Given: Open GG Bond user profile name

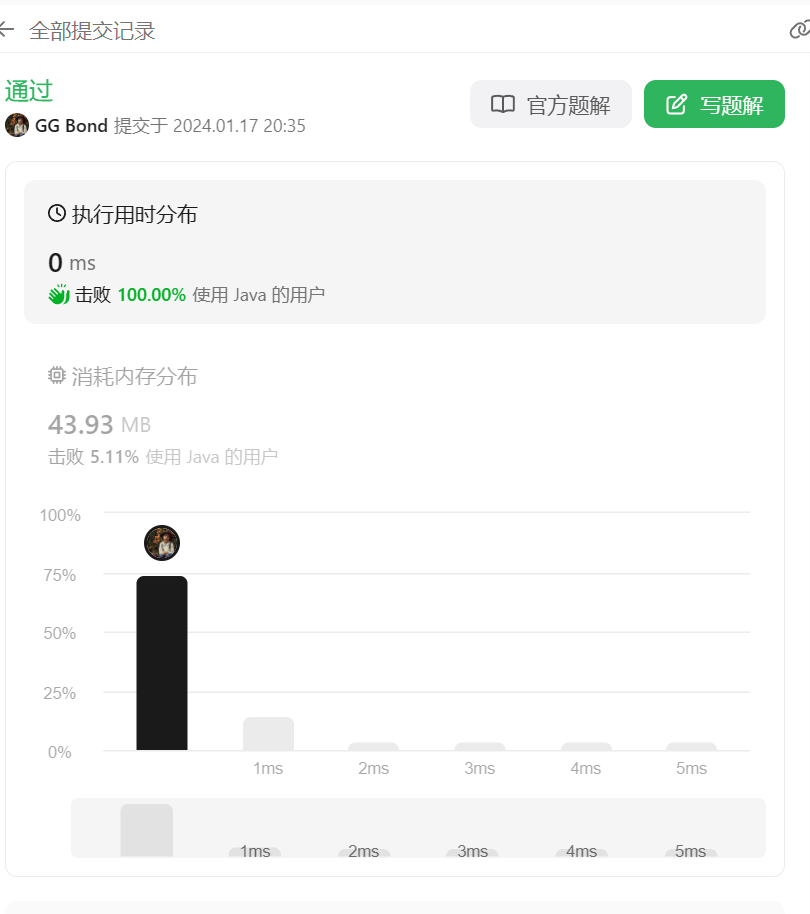Looking at the screenshot, I should pyautogui.click(x=71, y=126).
